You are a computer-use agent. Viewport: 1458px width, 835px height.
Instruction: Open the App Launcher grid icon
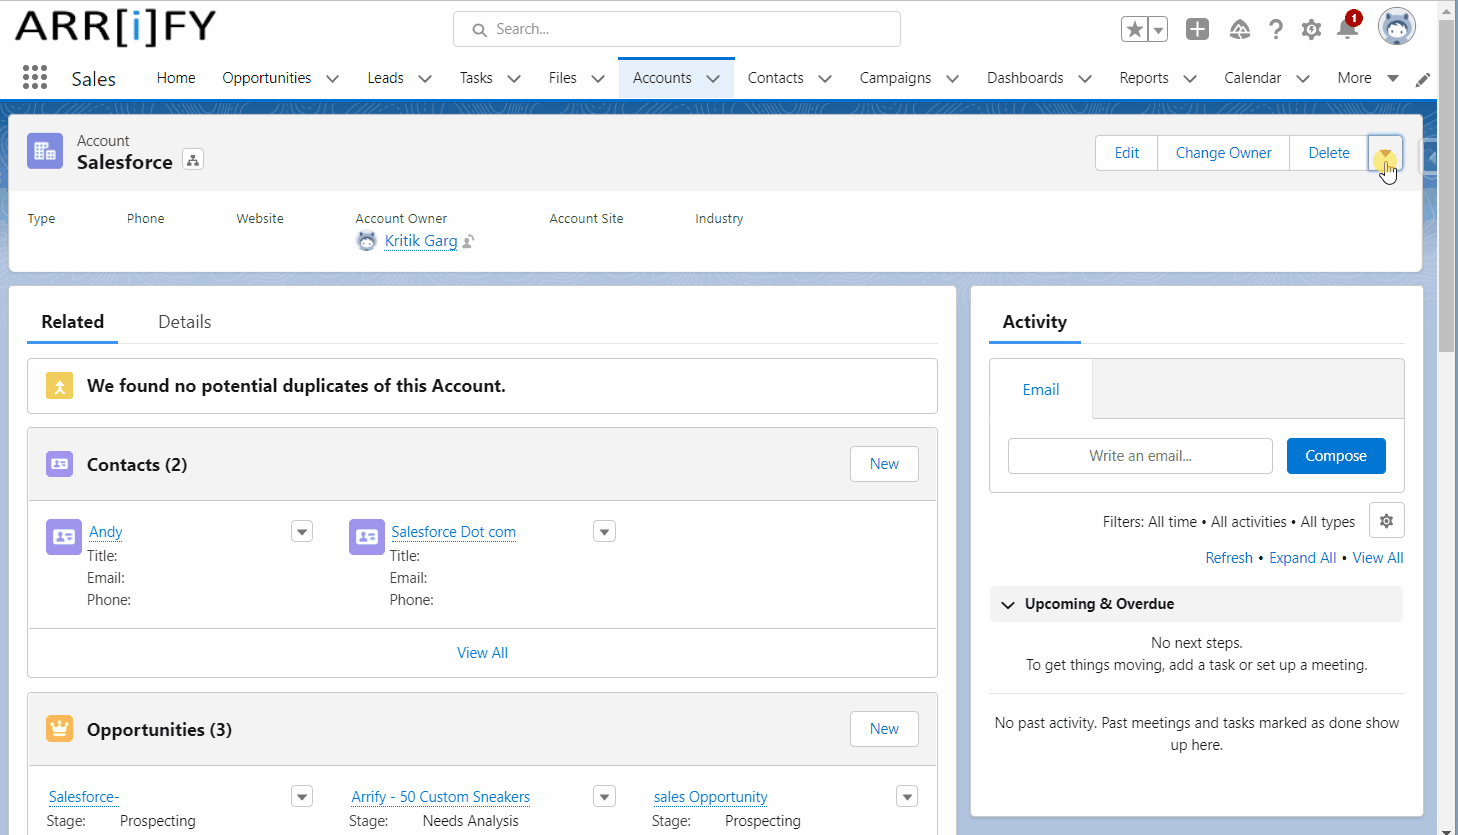tap(35, 78)
